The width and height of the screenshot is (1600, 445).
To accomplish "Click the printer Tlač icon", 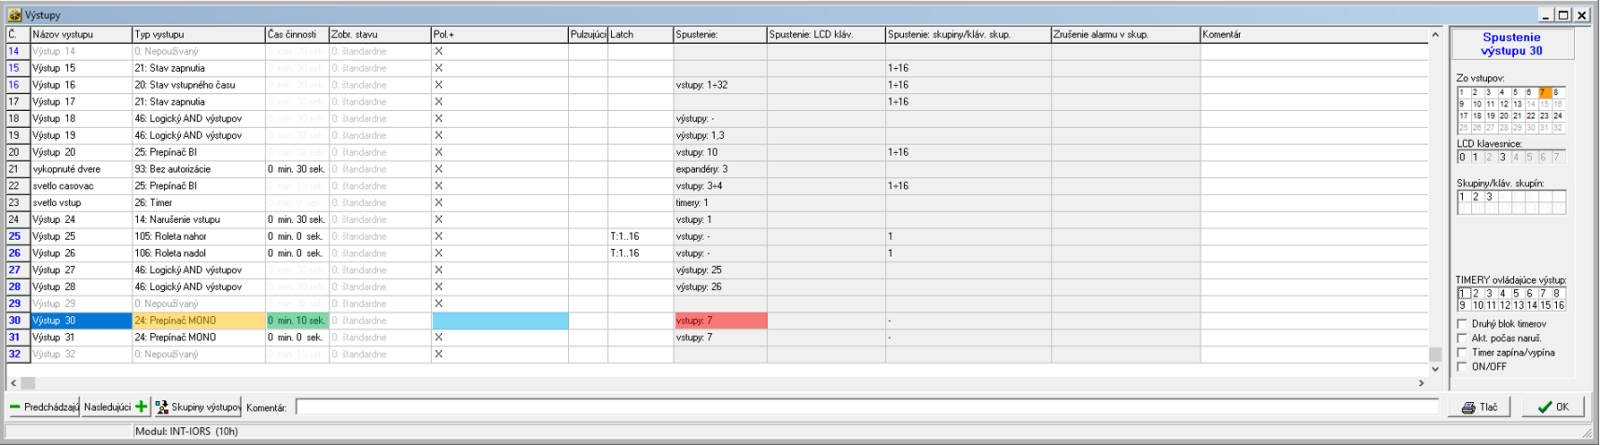I will (1468, 407).
